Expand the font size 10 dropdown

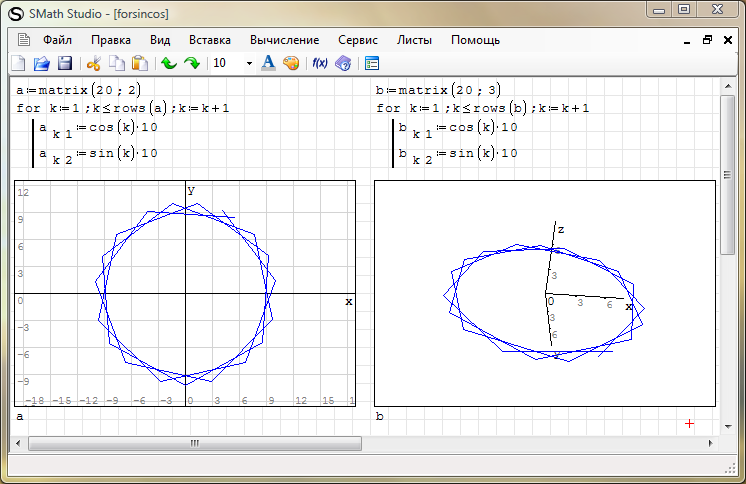pos(248,63)
